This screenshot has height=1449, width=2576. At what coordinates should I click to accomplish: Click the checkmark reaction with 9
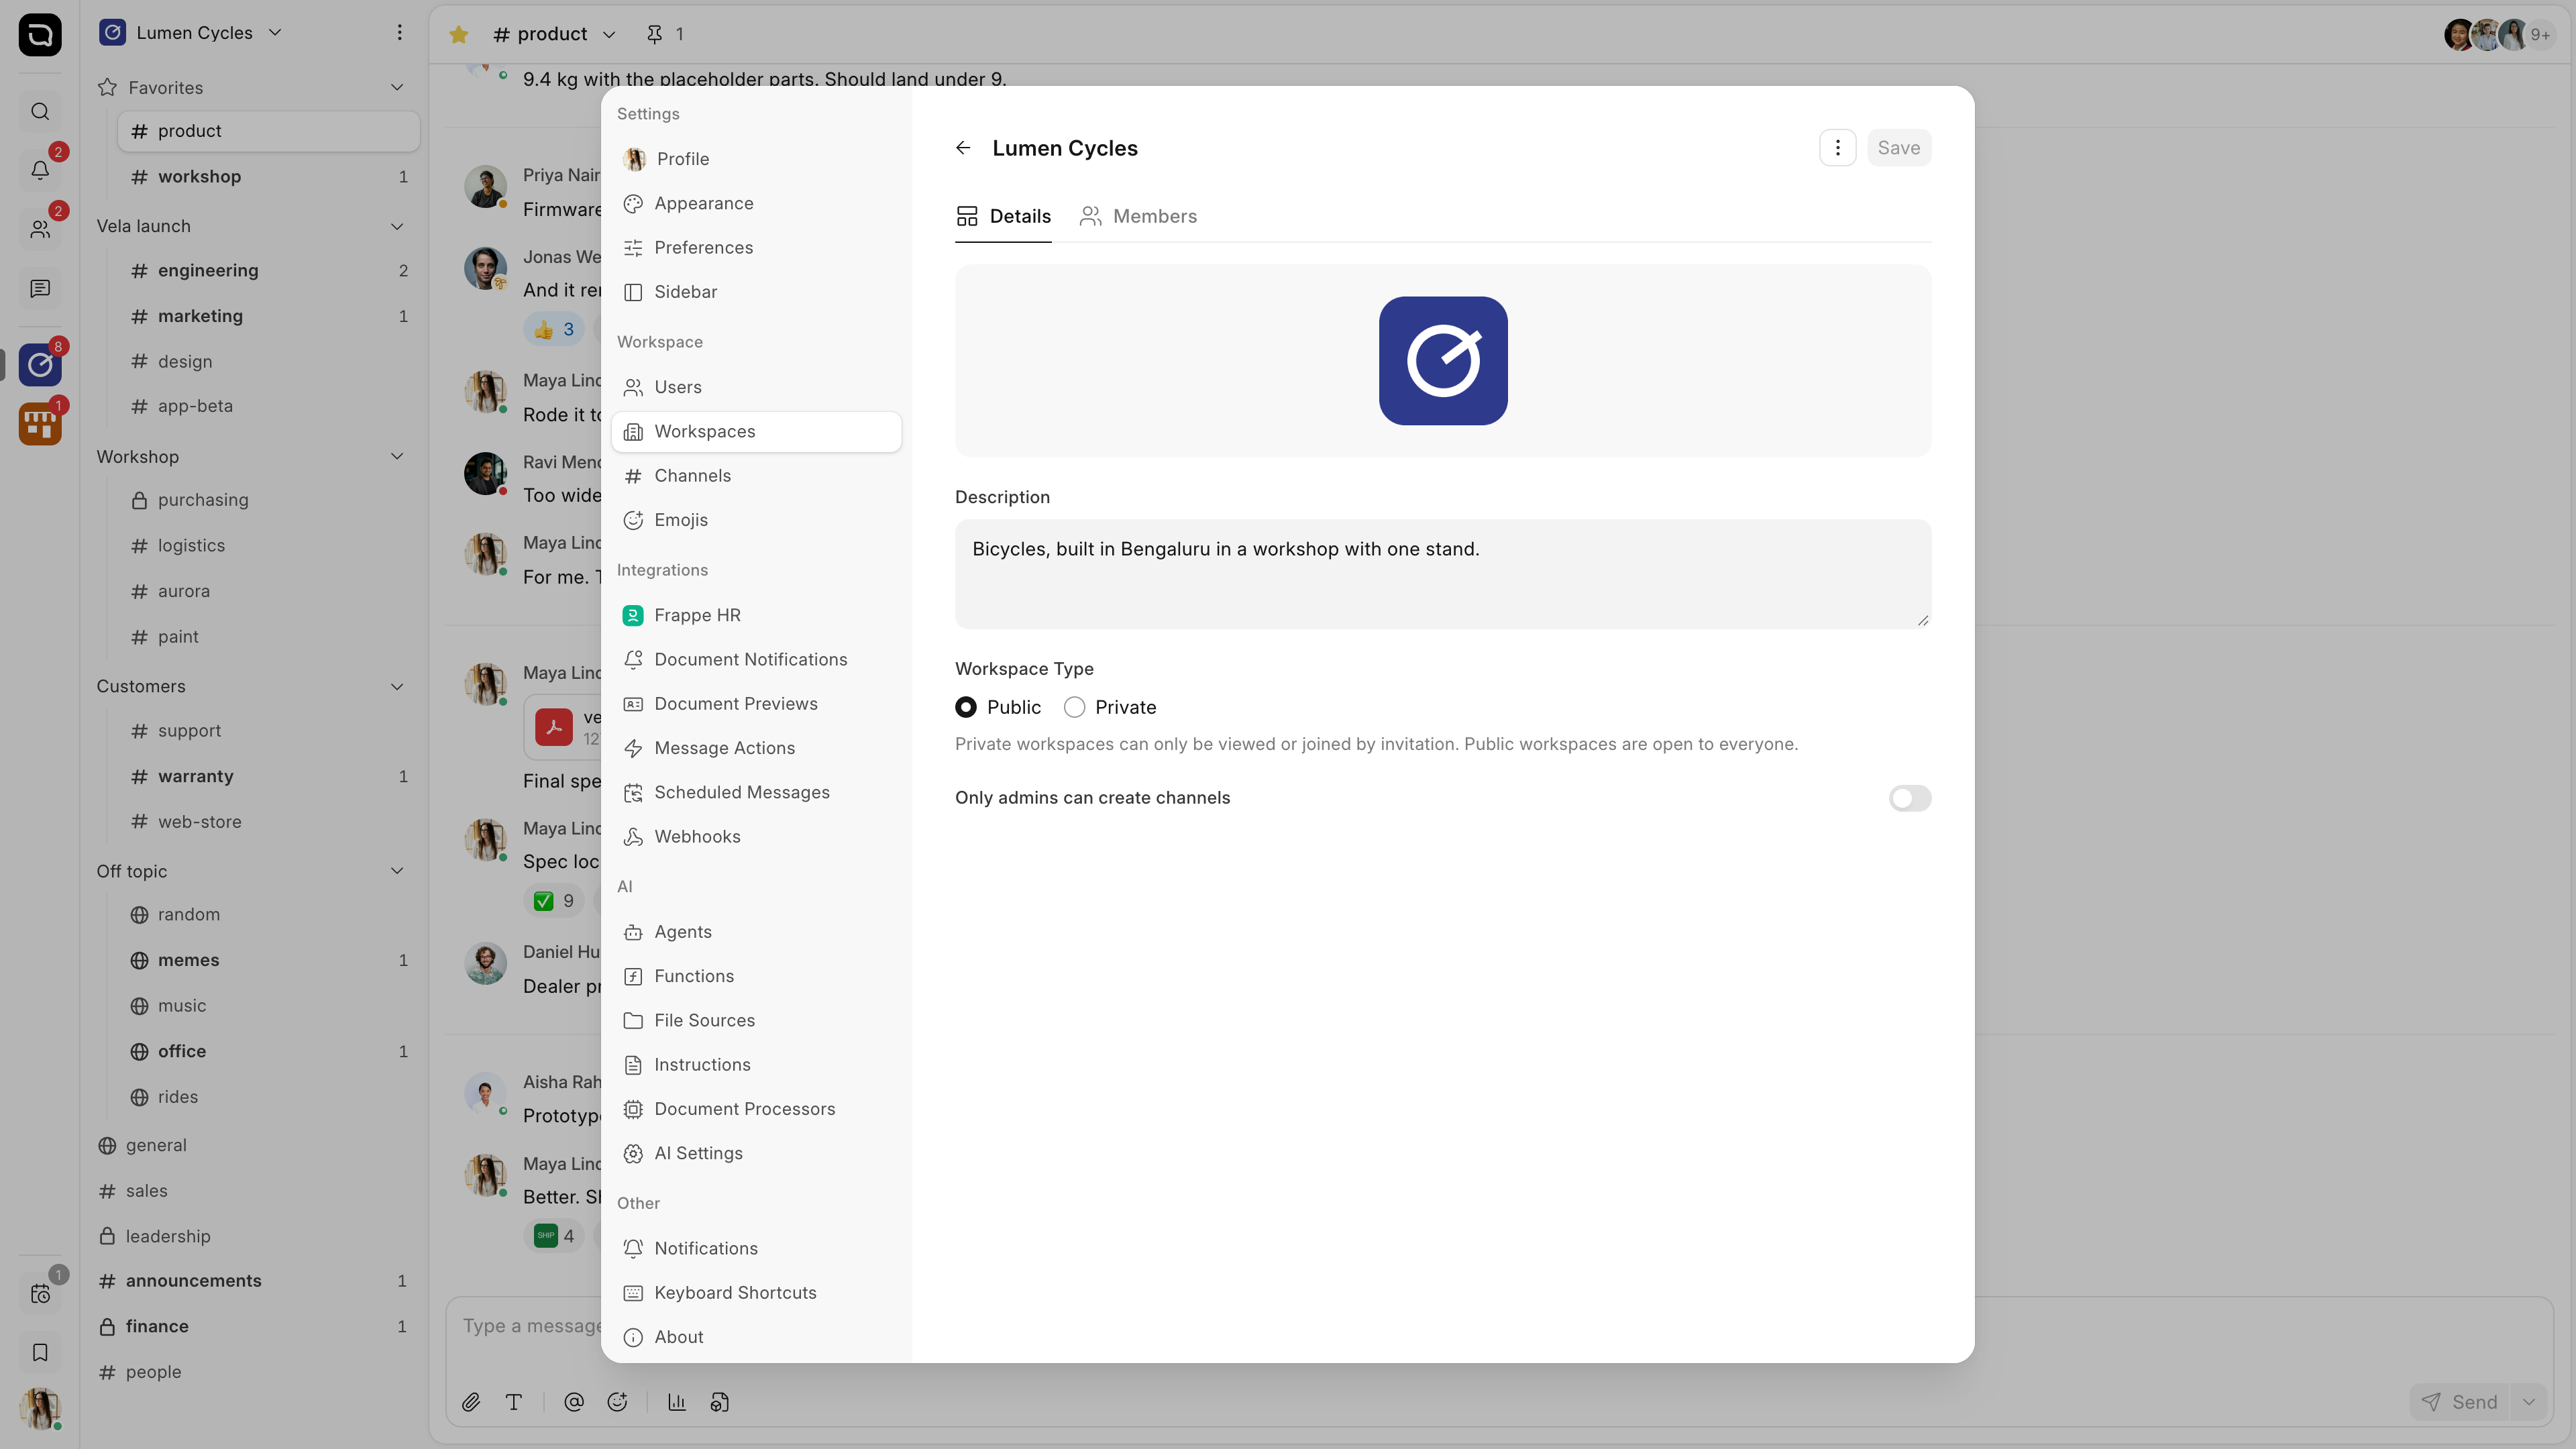pos(554,901)
